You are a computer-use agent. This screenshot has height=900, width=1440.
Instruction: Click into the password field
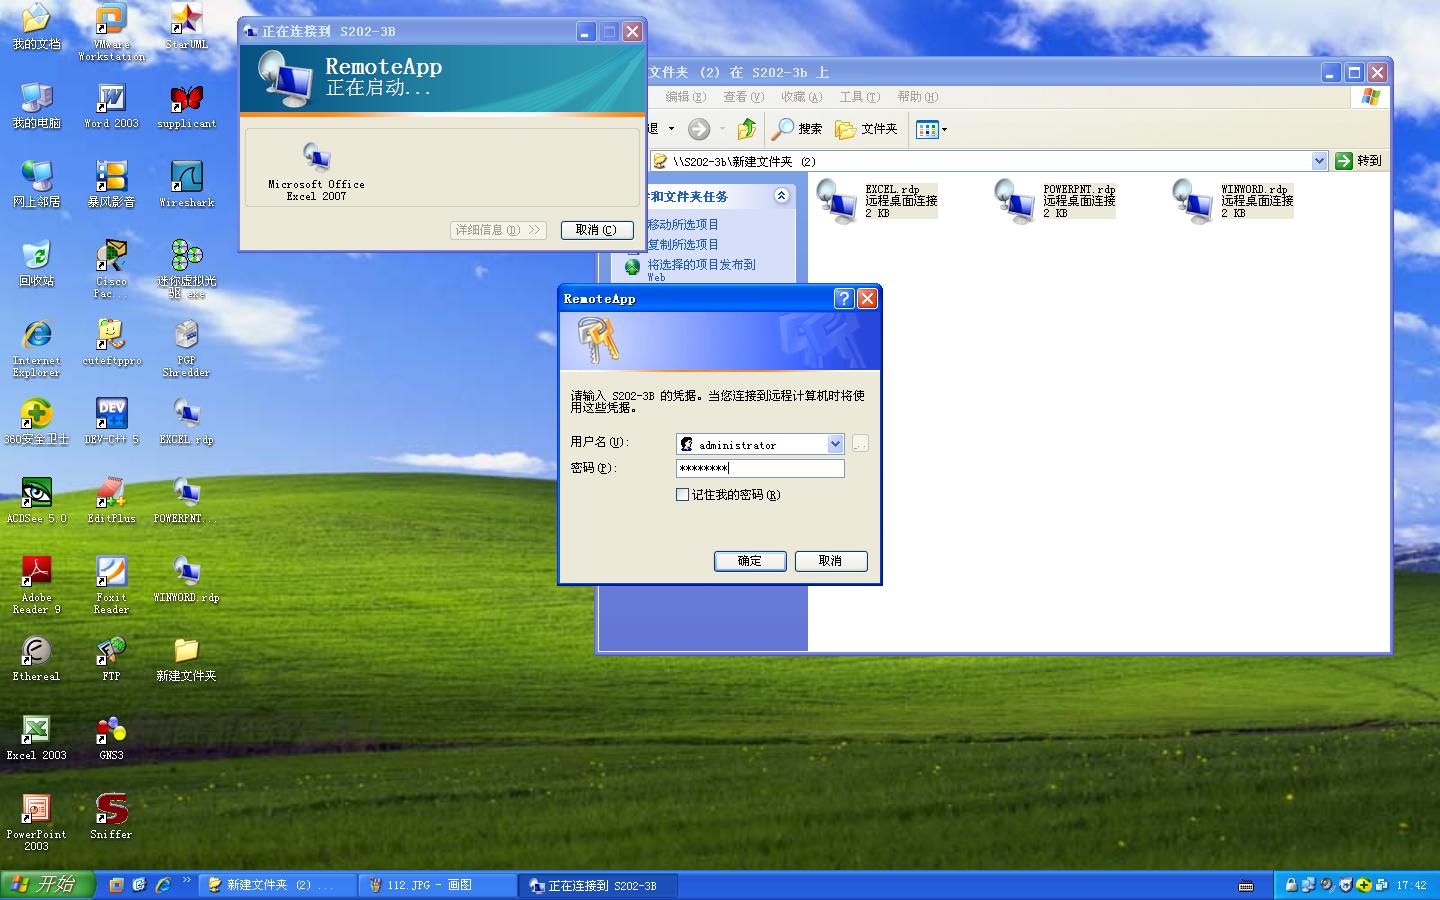(x=760, y=468)
